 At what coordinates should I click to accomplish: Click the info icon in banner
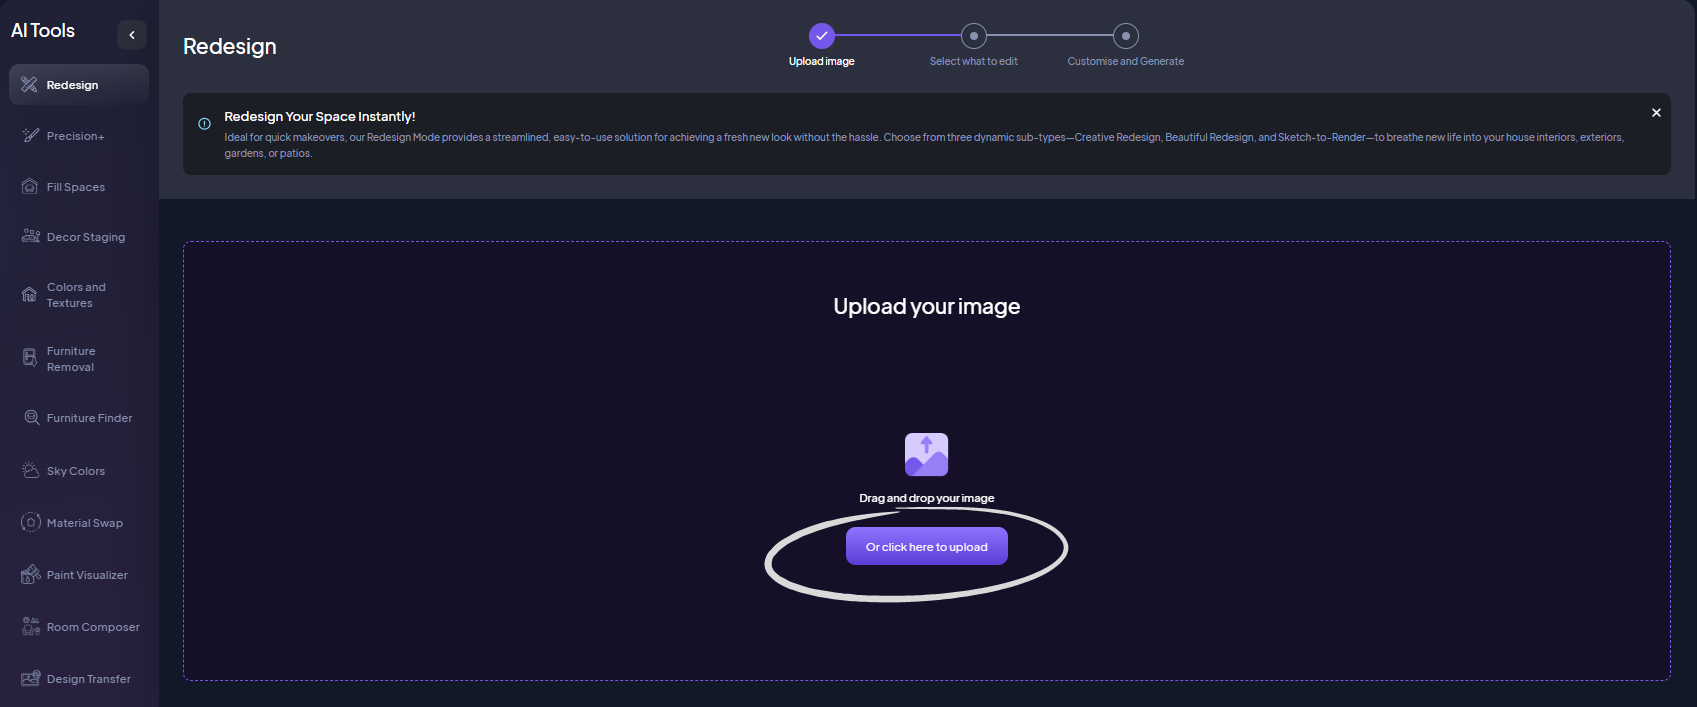pyautogui.click(x=204, y=124)
